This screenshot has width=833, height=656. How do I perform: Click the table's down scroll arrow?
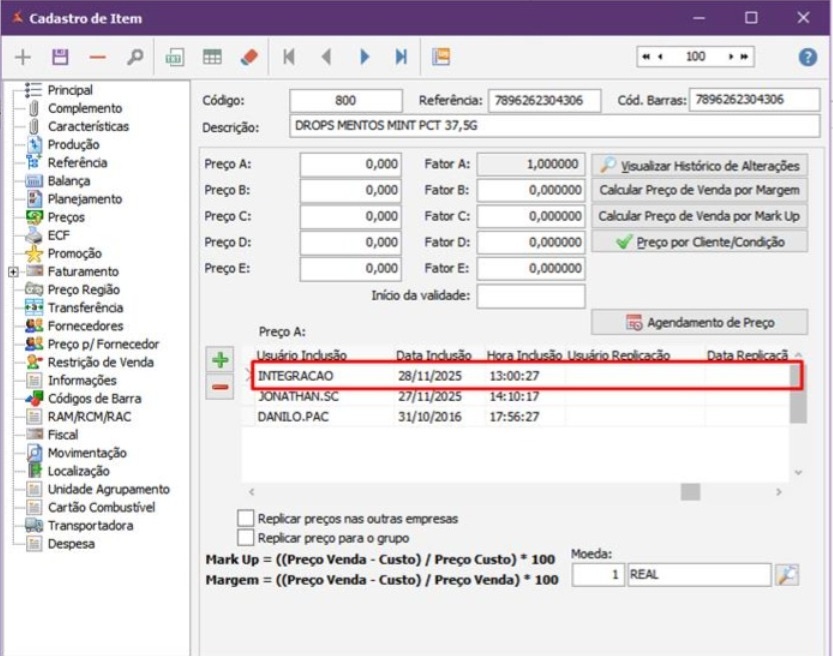[798, 472]
